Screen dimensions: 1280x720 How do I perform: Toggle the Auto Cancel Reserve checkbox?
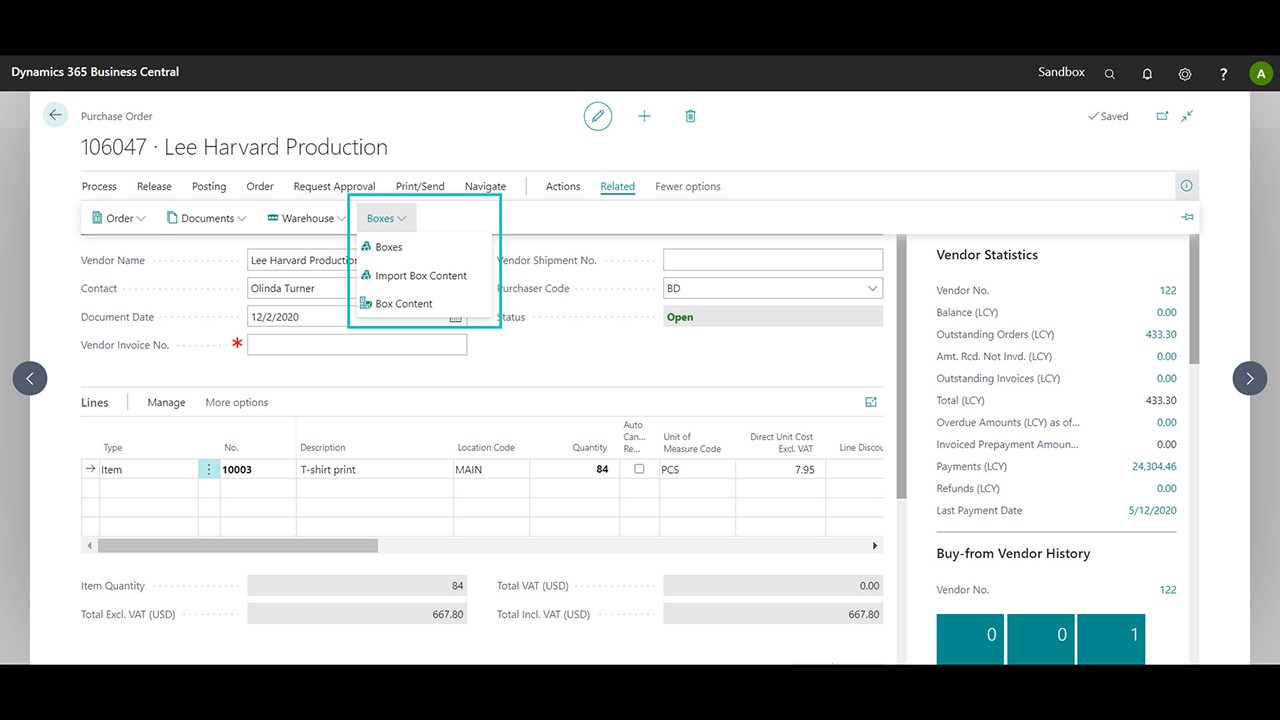(x=639, y=469)
